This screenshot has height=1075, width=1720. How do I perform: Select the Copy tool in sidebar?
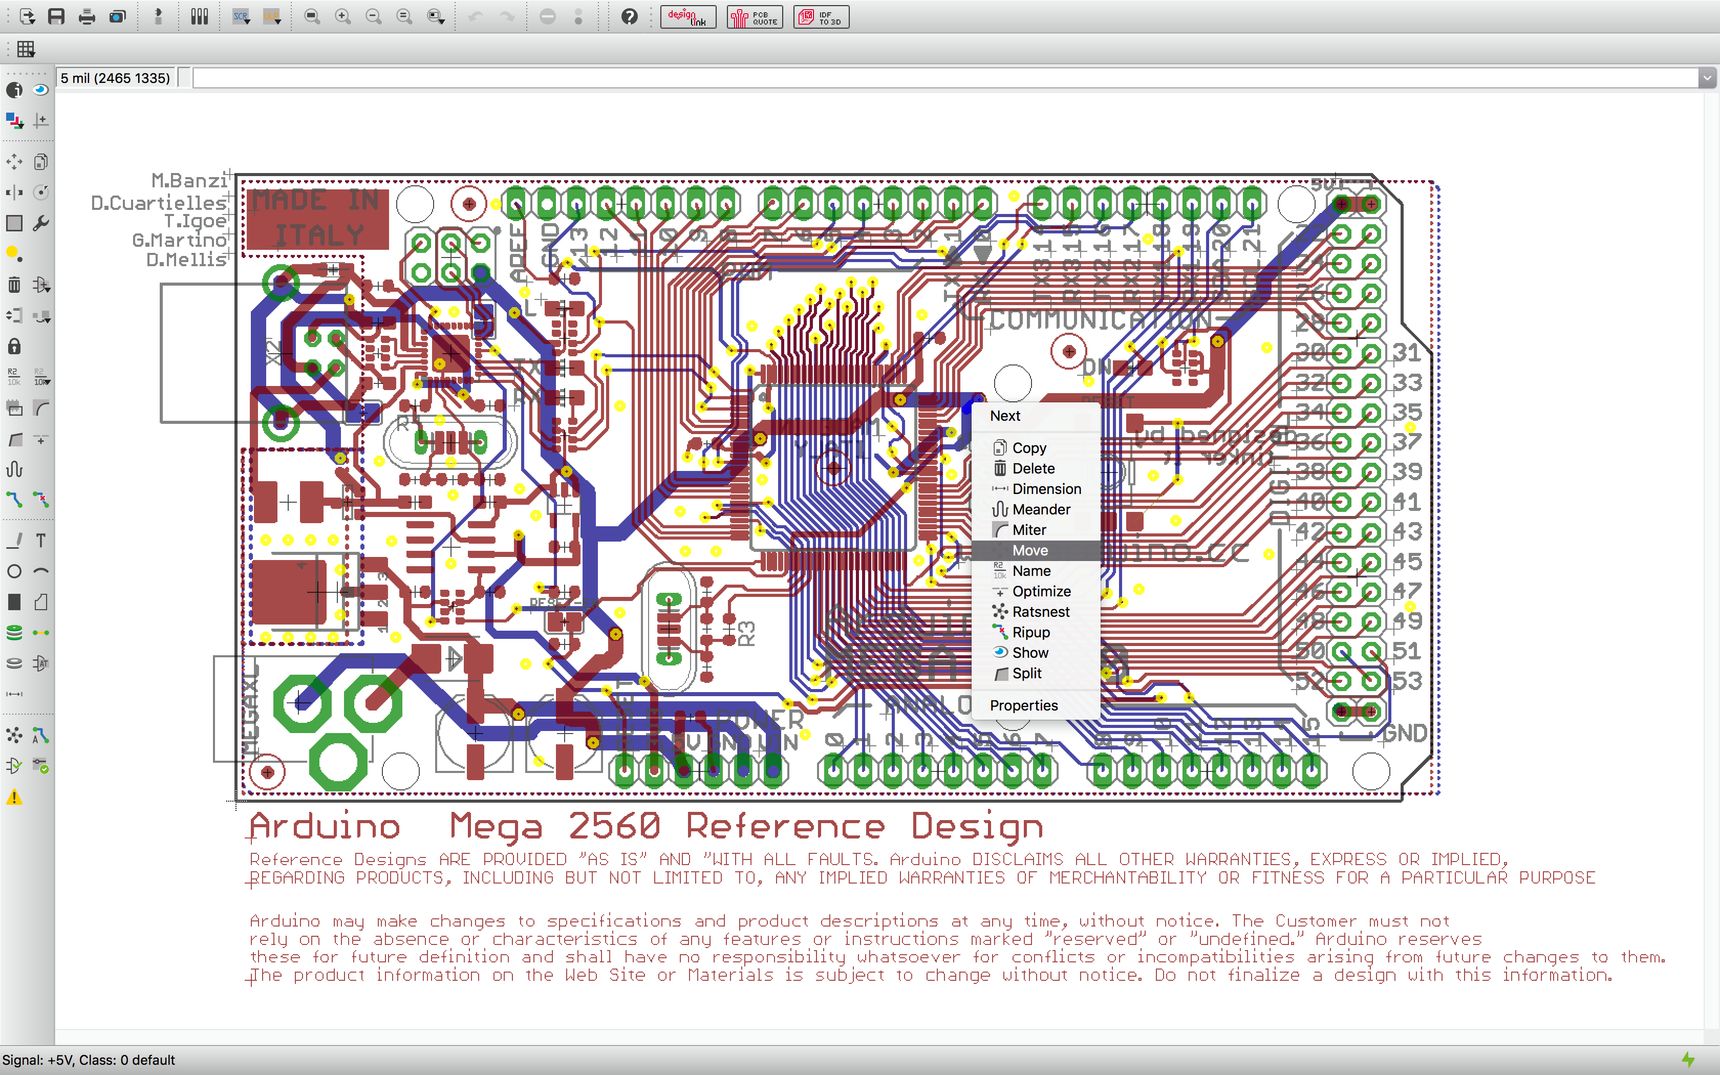[40, 161]
